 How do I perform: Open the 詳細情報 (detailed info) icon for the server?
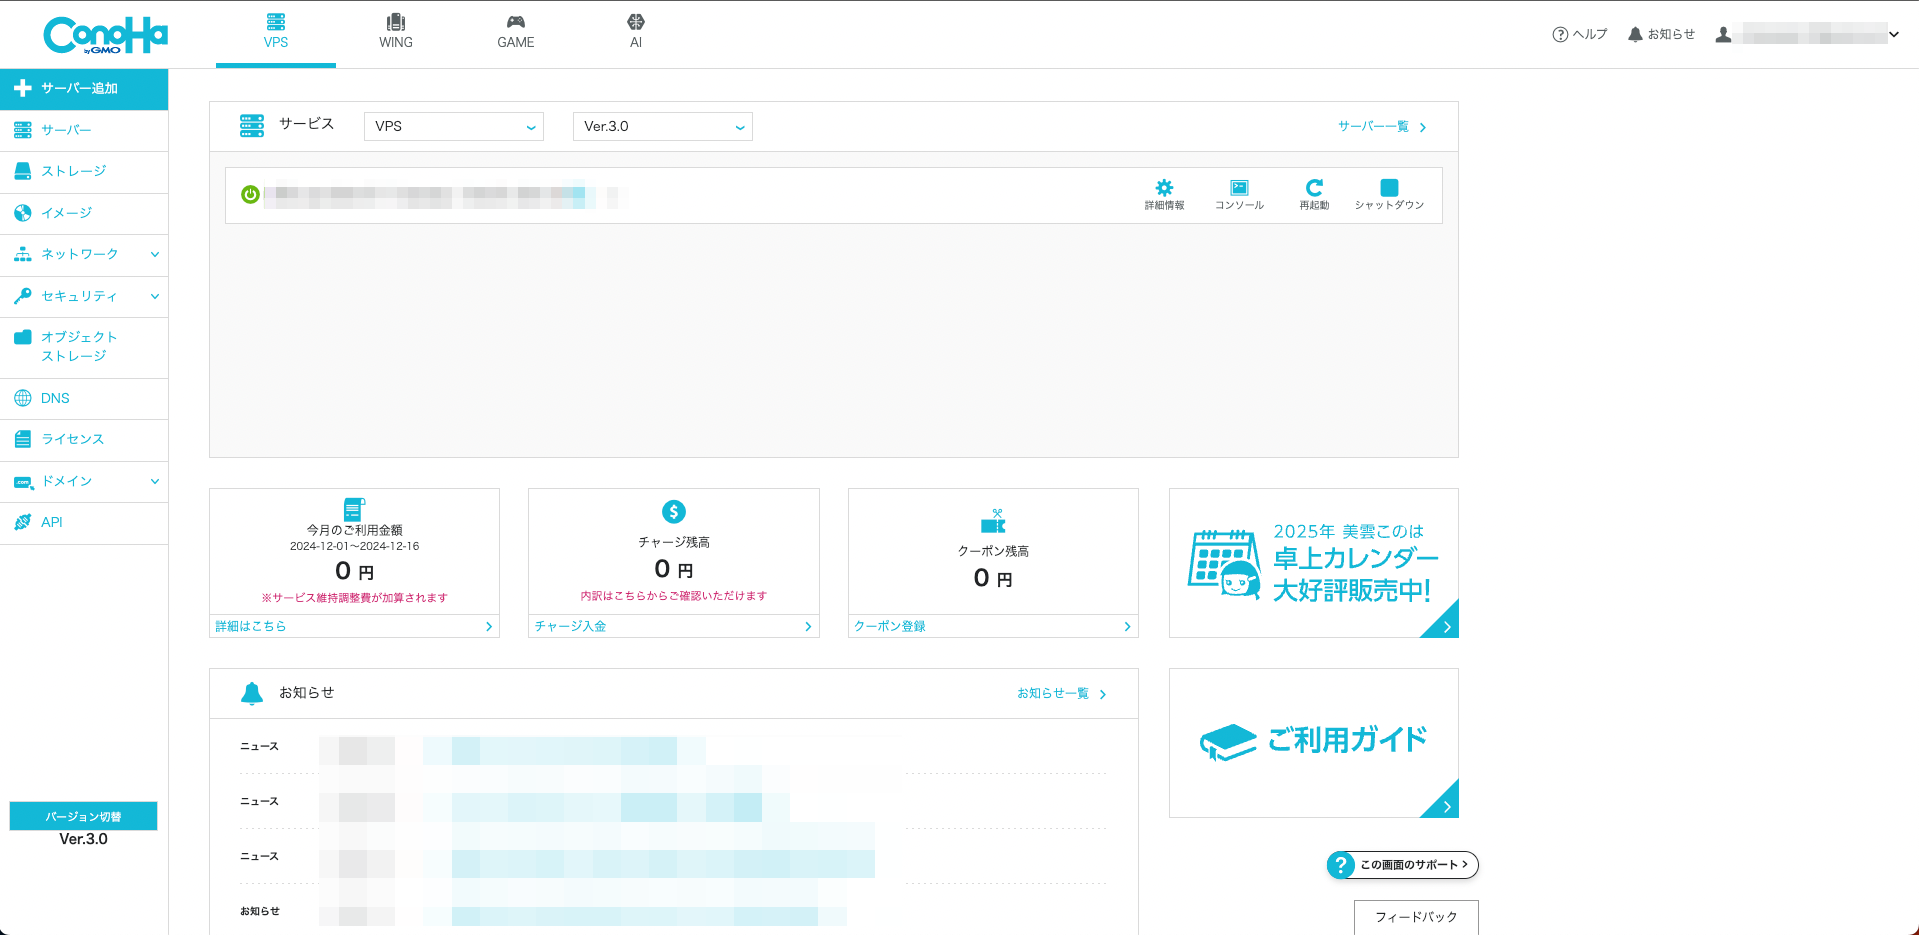(1163, 194)
